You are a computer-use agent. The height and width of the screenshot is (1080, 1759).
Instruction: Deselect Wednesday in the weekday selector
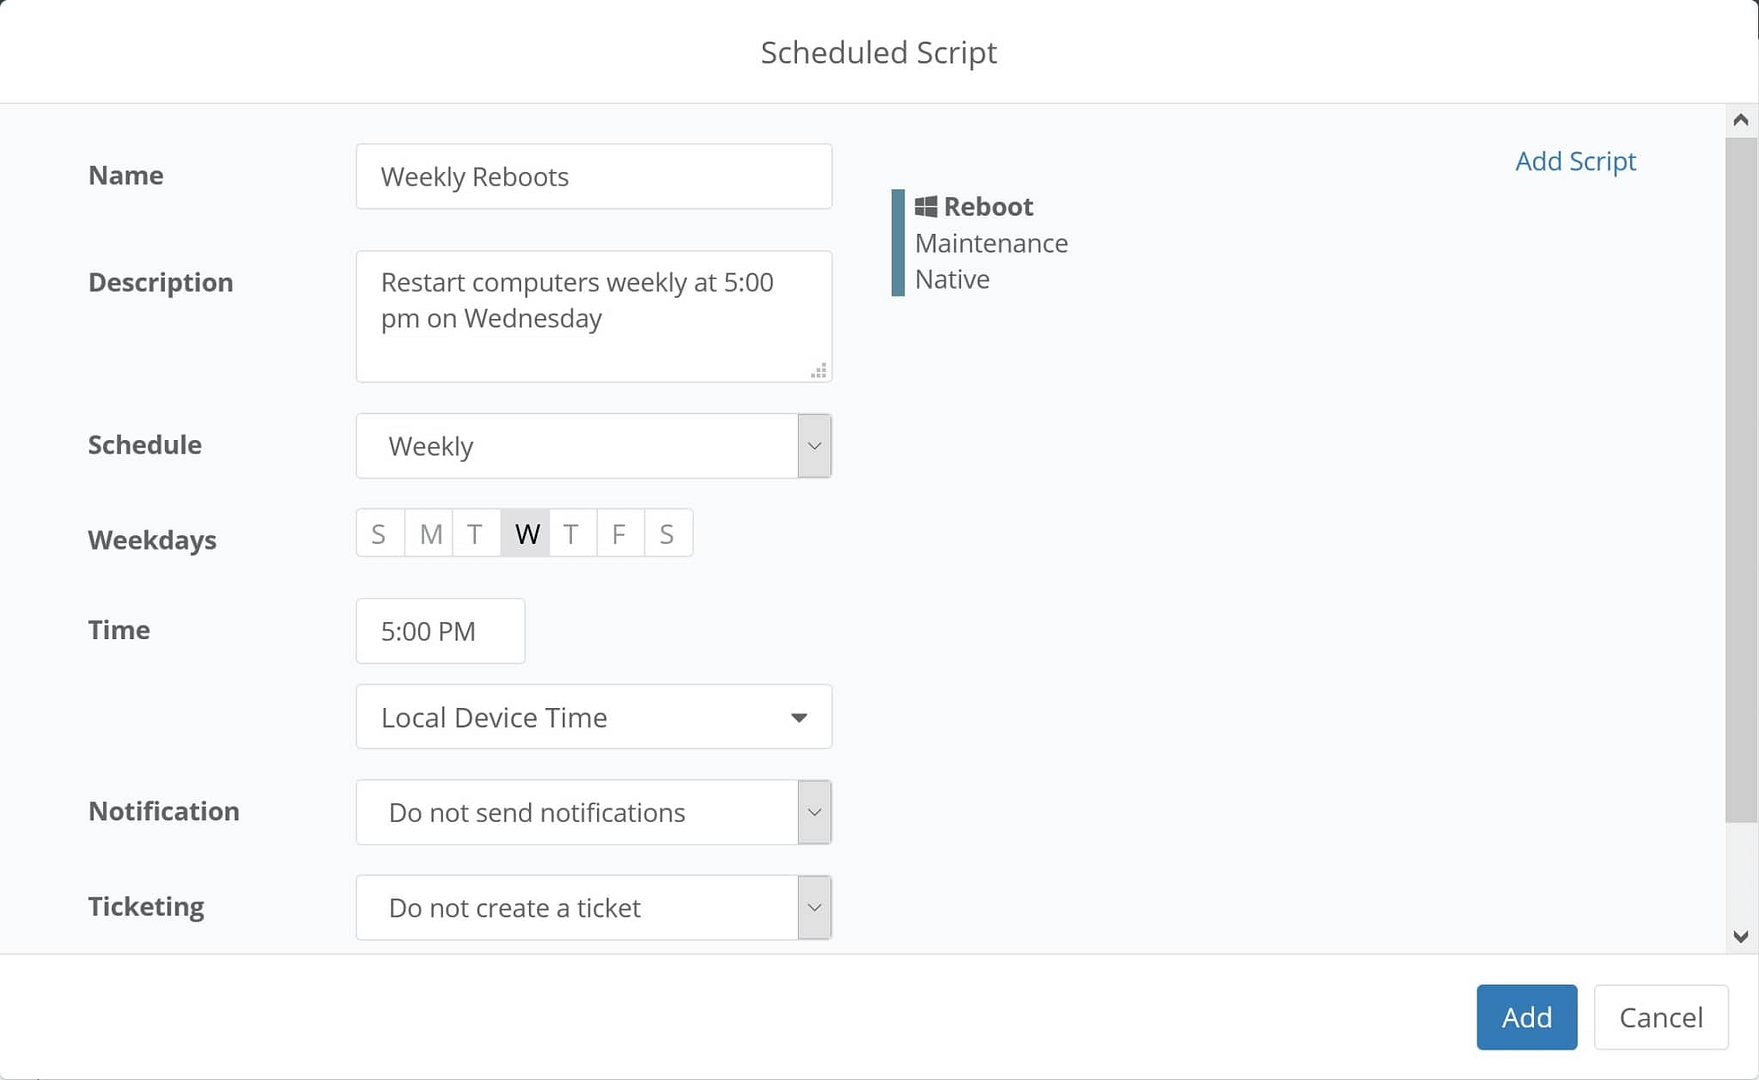(x=525, y=533)
